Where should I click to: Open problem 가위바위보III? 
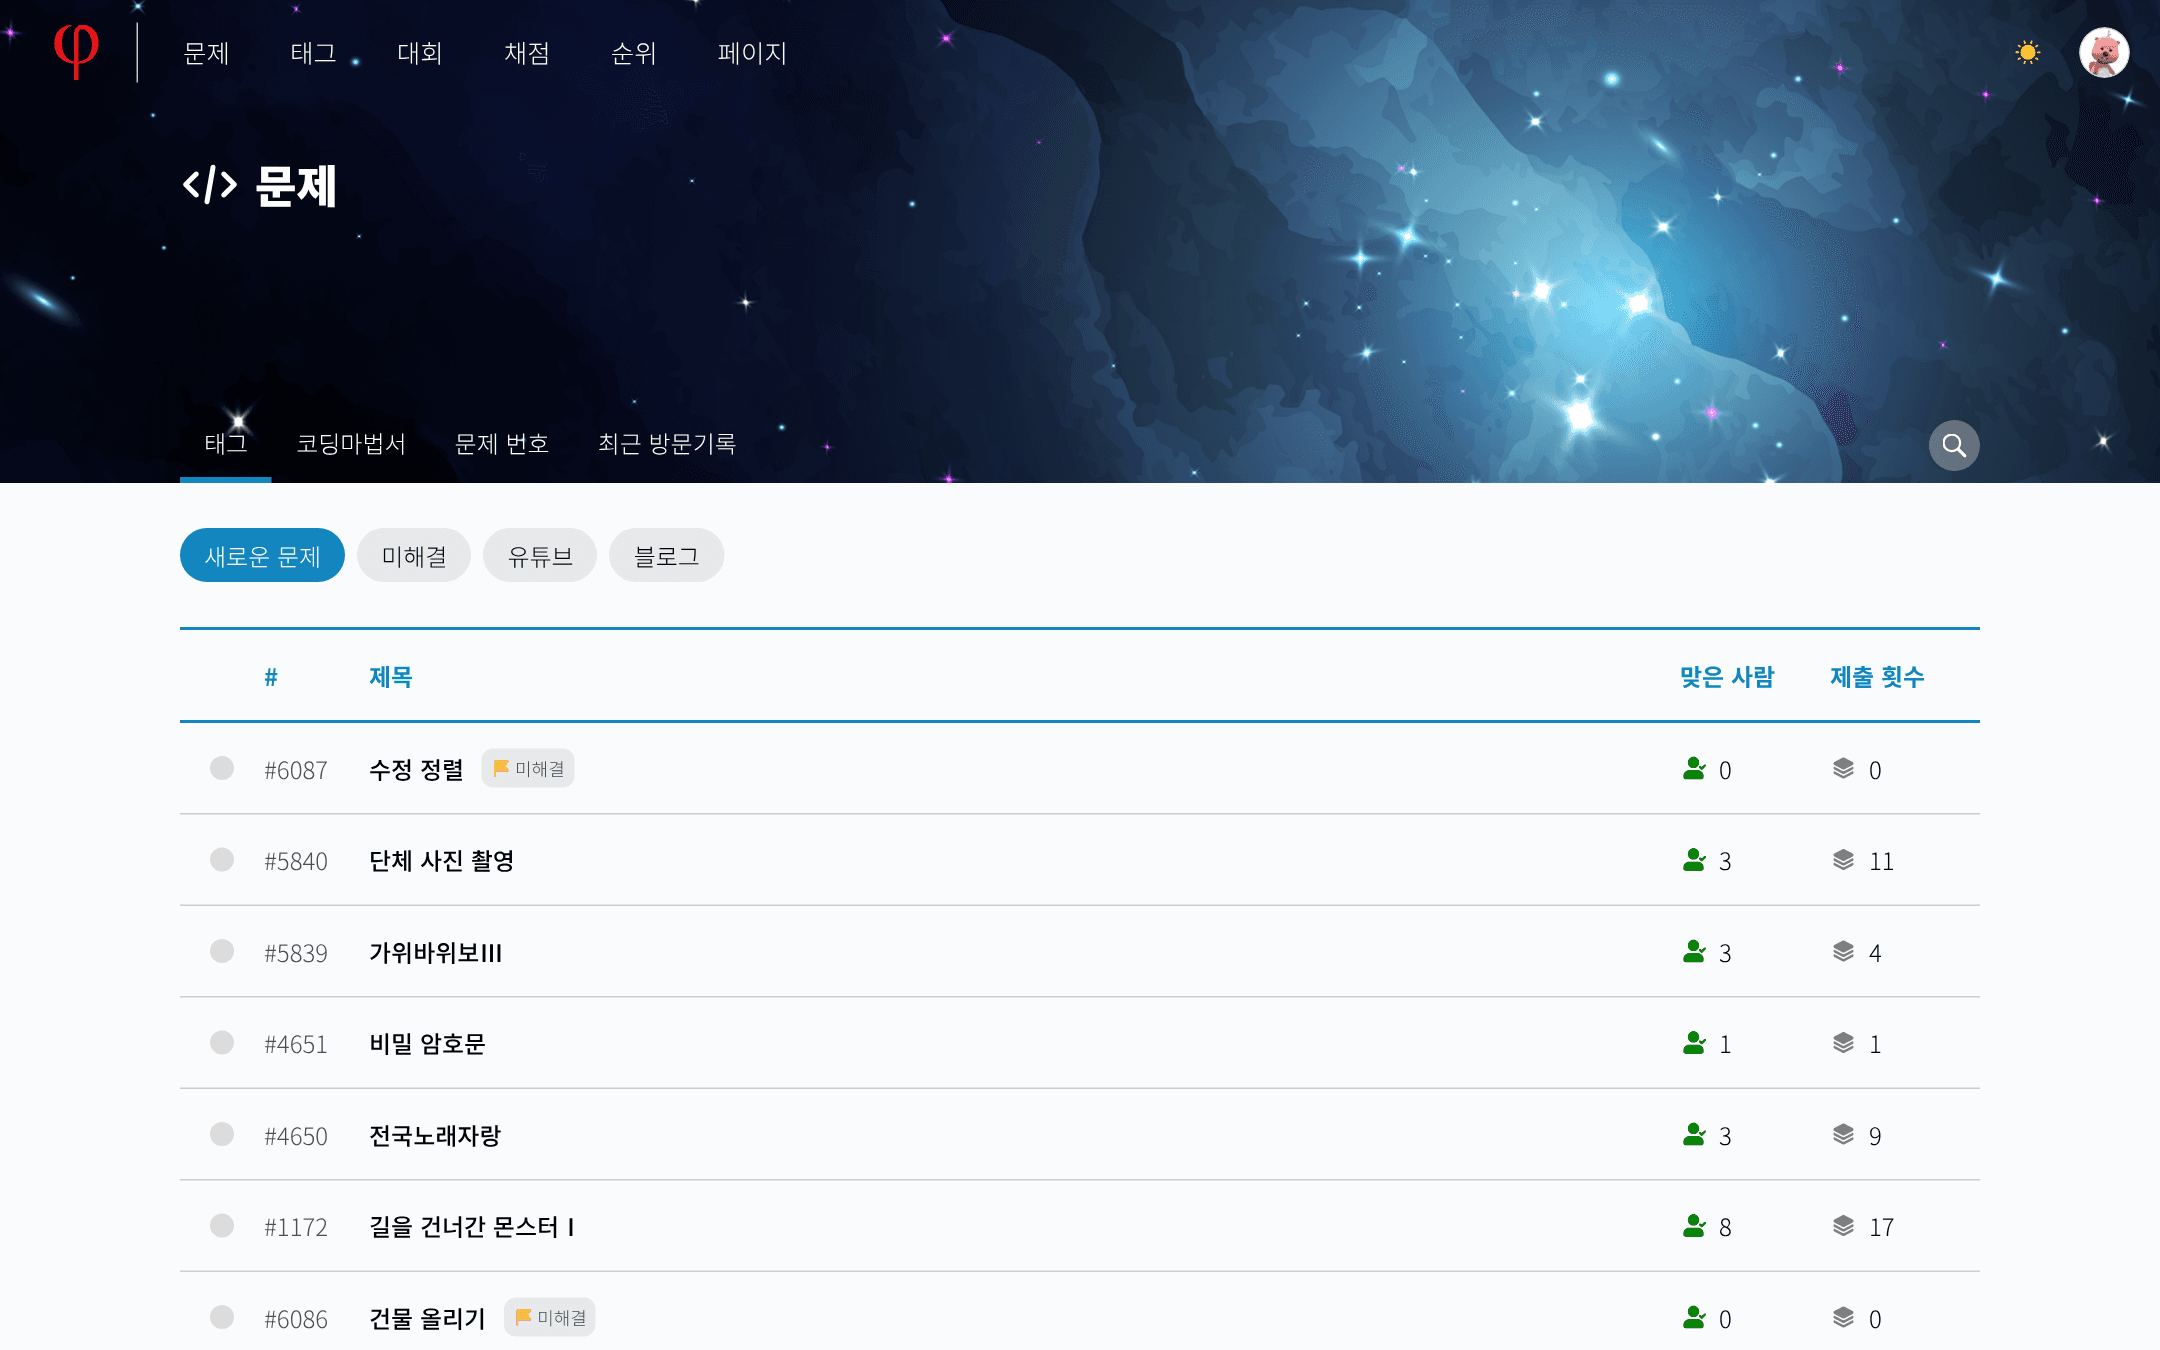click(x=435, y=953)
